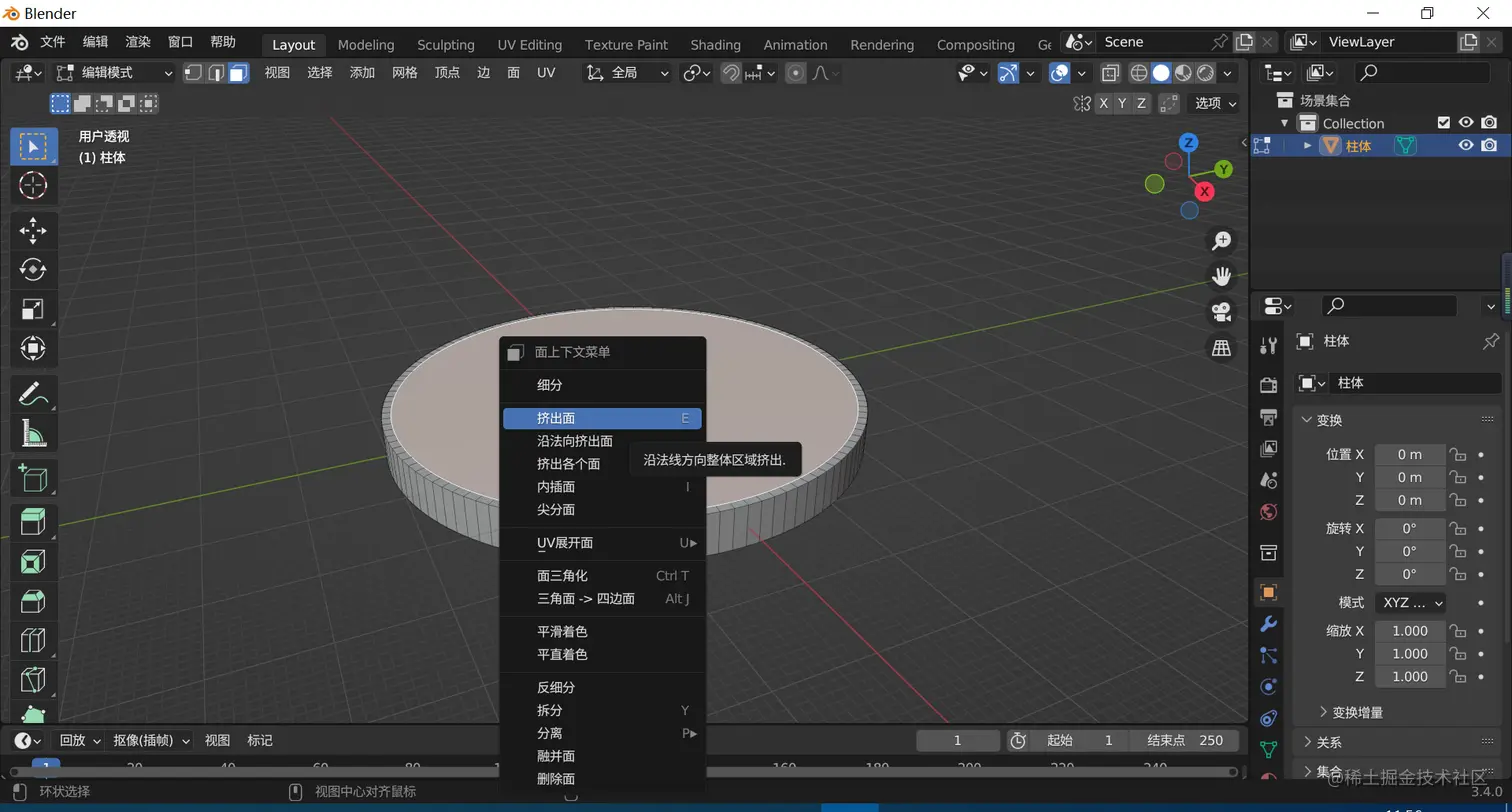
Task: Uncheck the Collection exclude checkbox
Action: click(x=1443, y=123)
